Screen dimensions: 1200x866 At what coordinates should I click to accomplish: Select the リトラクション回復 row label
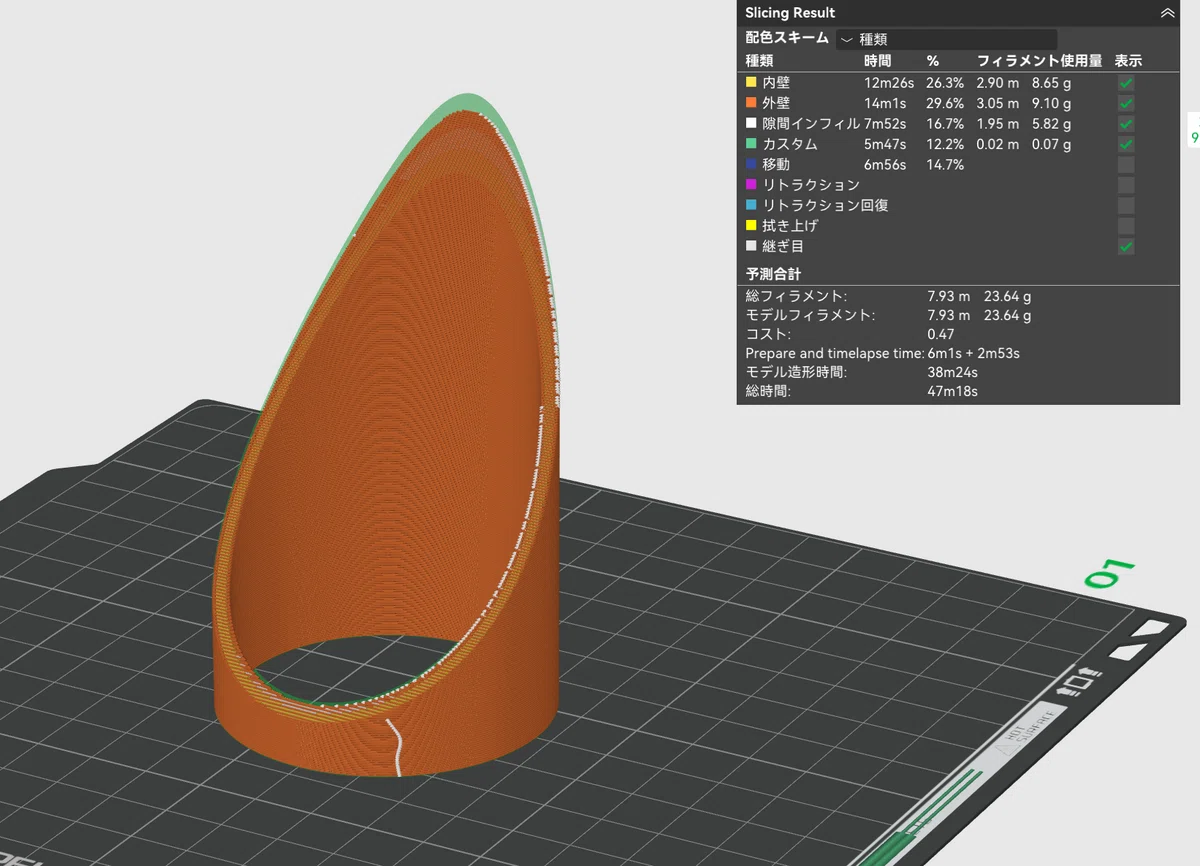click(825, 205)
